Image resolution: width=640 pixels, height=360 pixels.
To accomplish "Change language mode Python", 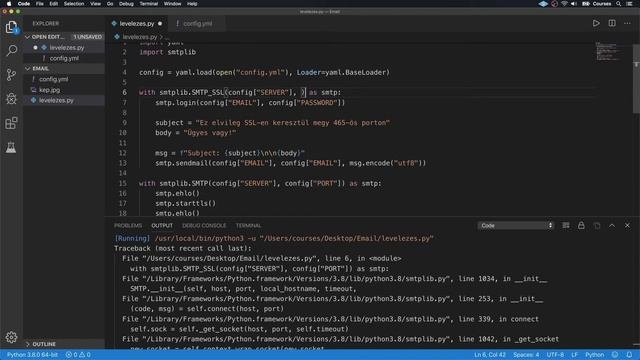I will point(595,355).
